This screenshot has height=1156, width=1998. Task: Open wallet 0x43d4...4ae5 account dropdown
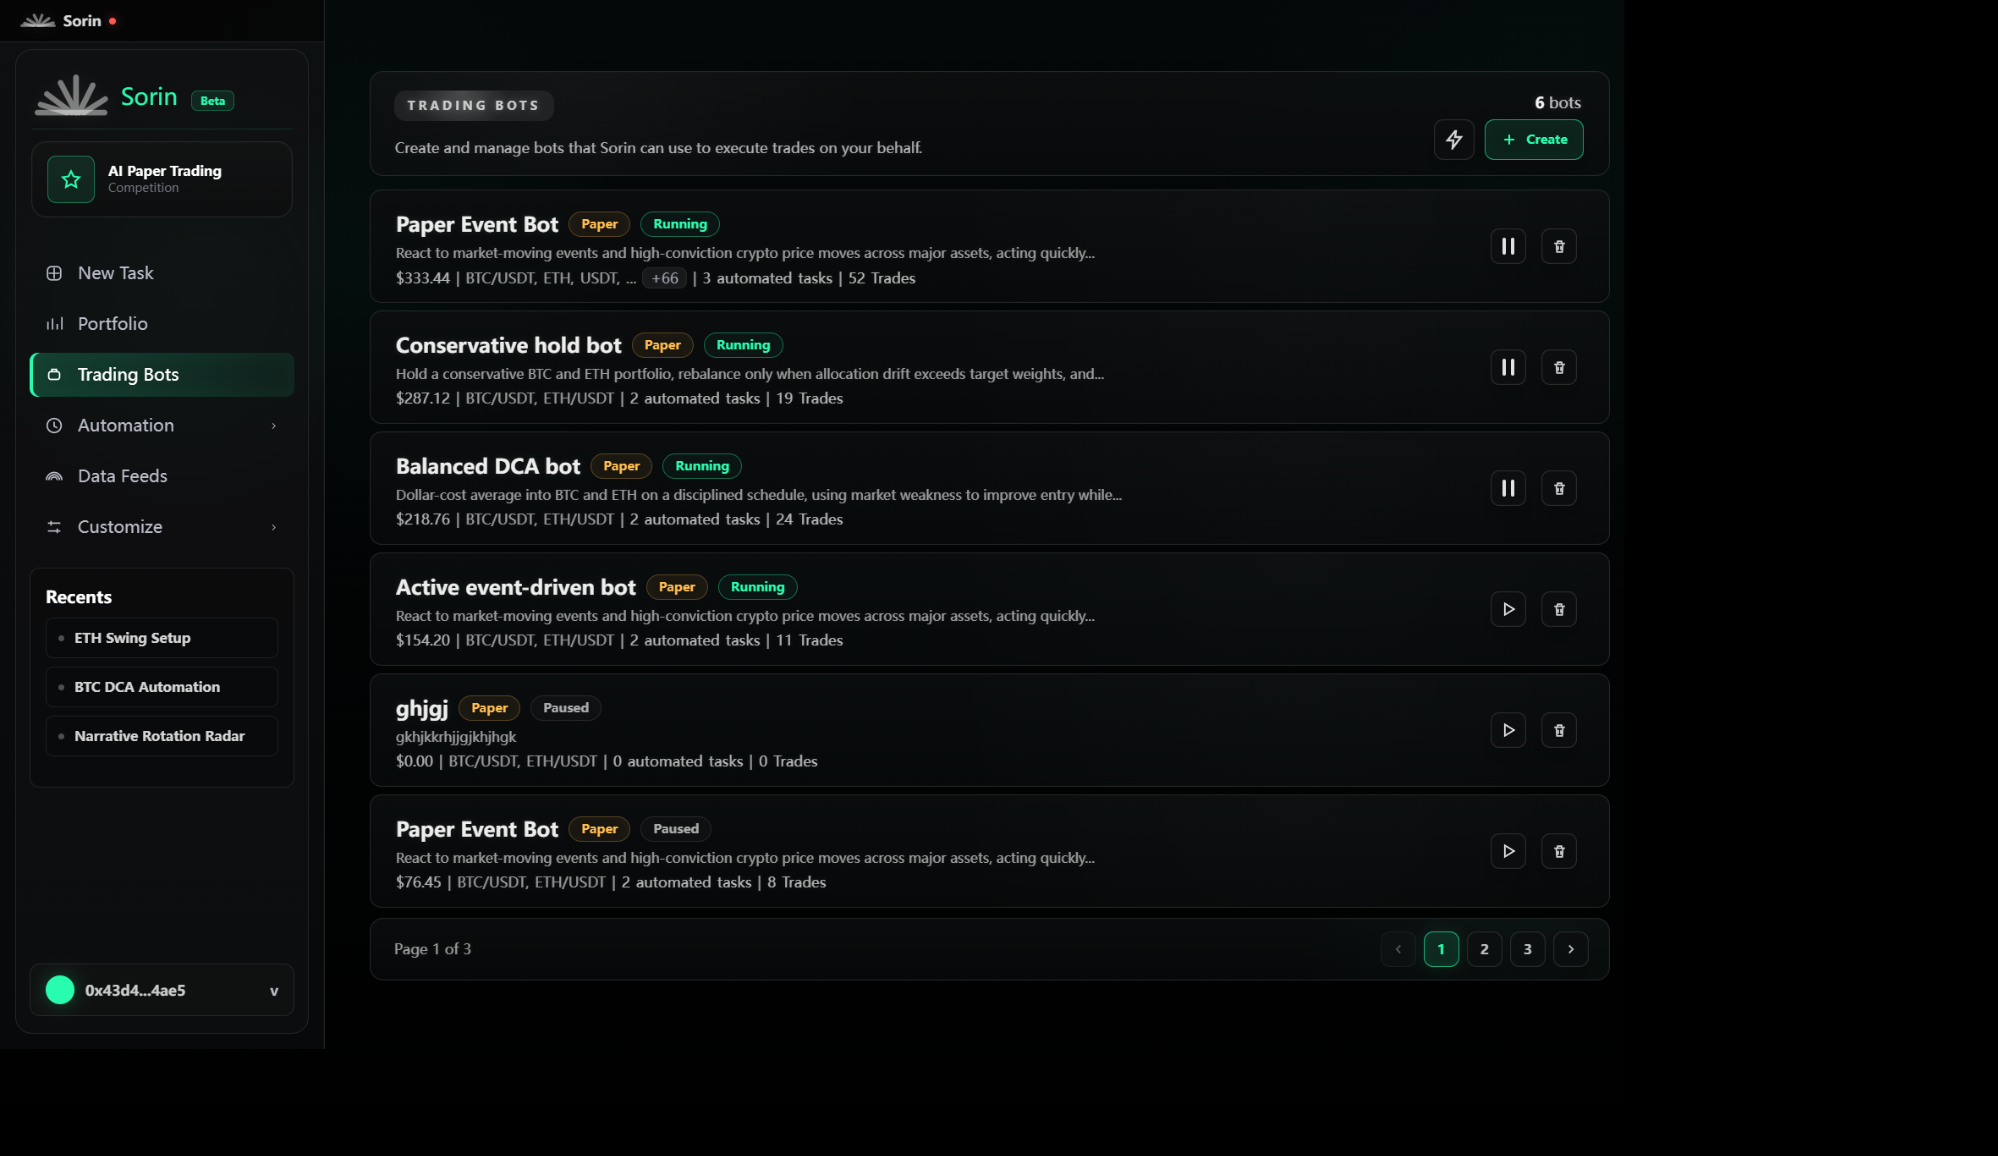click(x=162, y=990)
